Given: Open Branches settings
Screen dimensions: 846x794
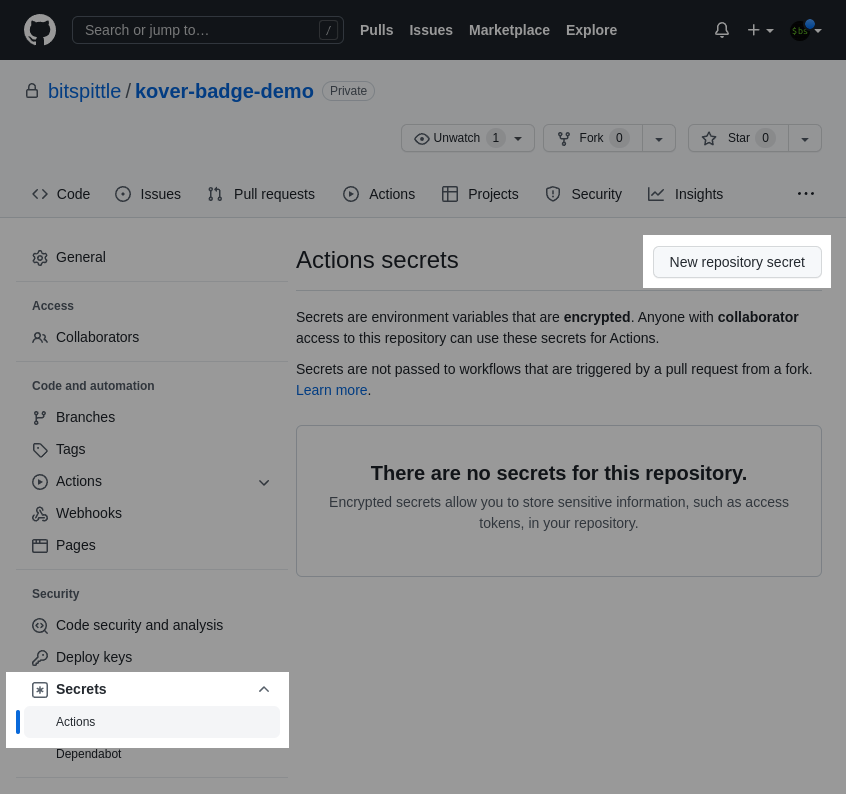Looking at the screenshot, I should (x=152, y=417).
